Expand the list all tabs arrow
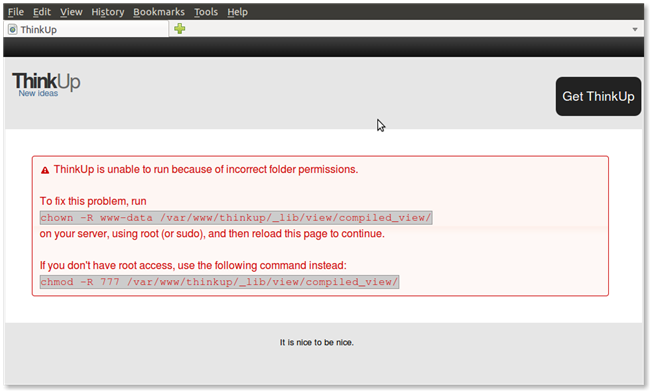This screenshot has width=650, height=391. point(635,29)
